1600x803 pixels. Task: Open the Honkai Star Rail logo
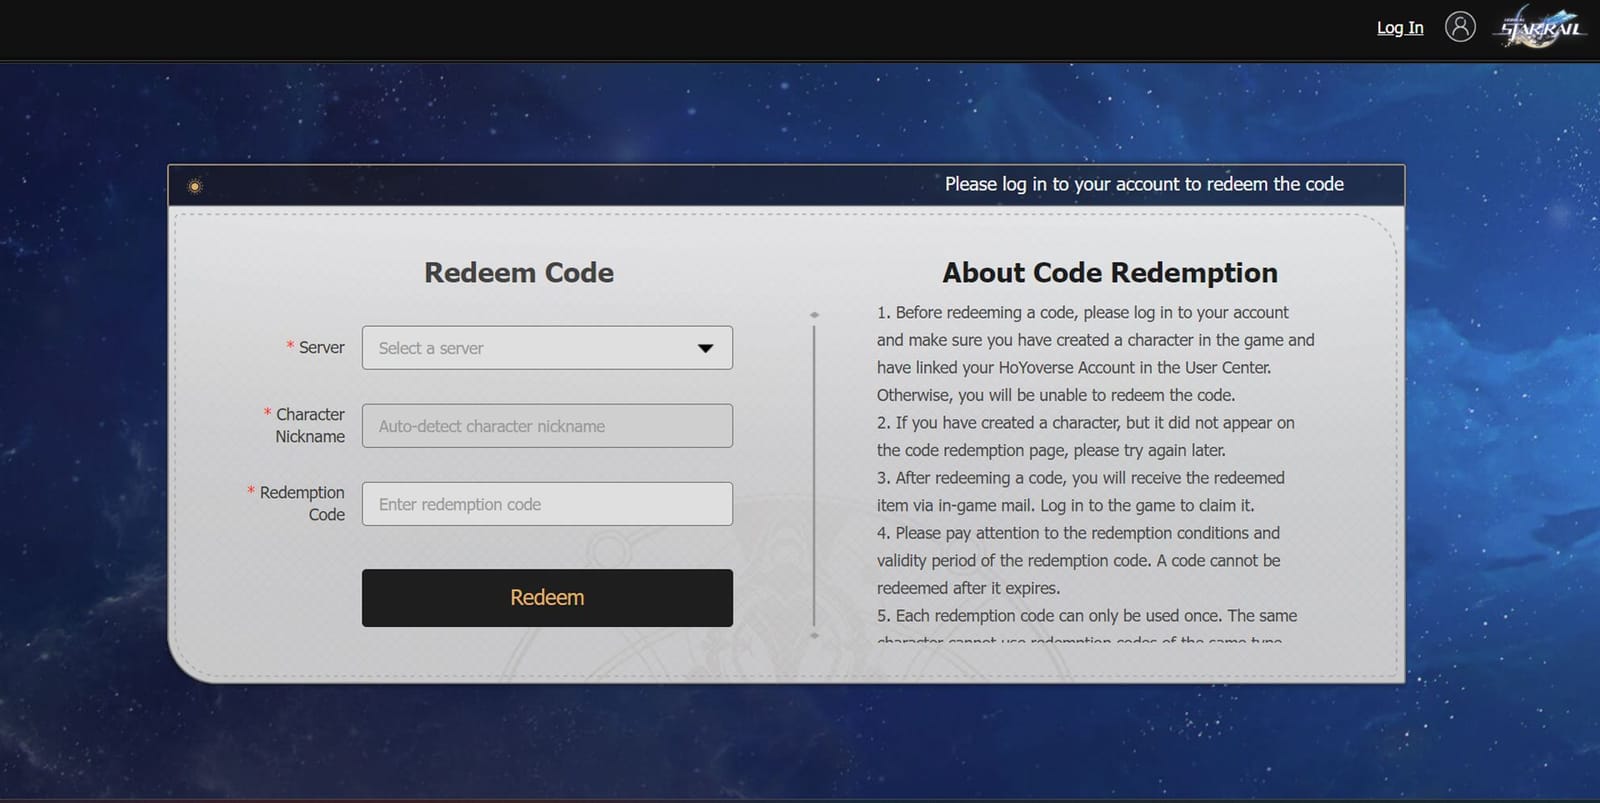(1541, 28)
